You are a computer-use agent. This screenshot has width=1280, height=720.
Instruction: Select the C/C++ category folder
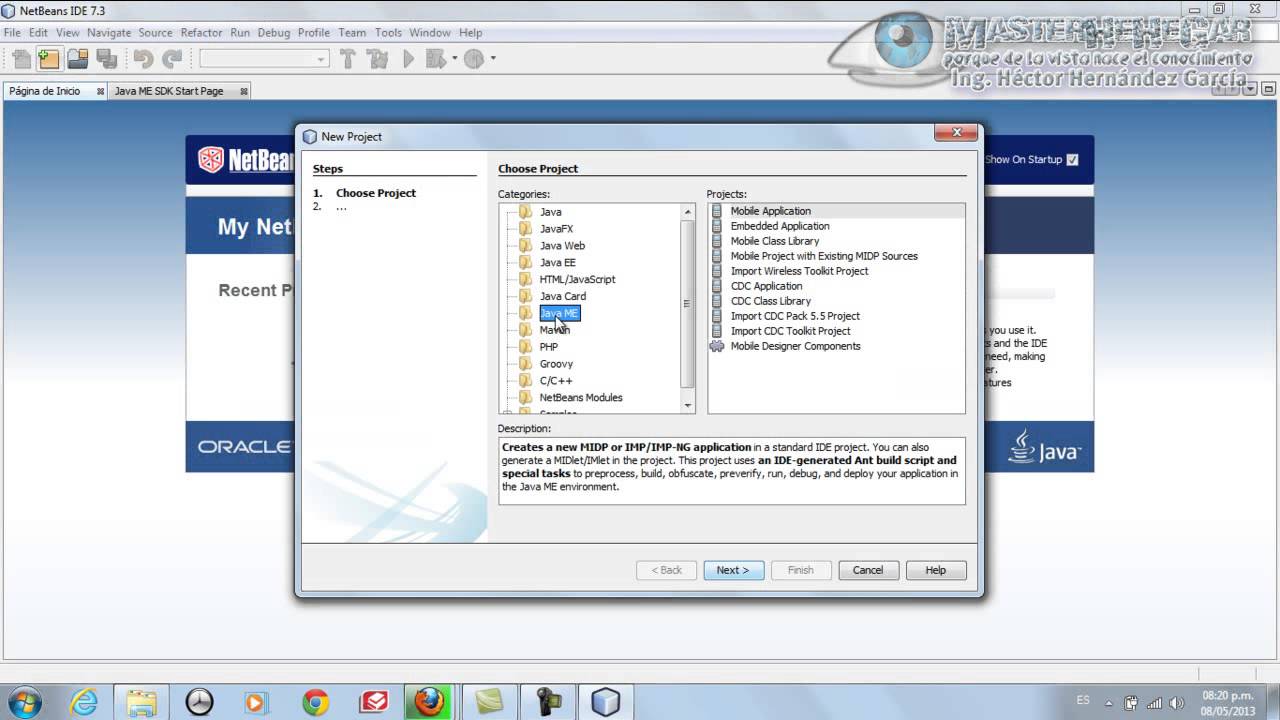click(556, 381)
